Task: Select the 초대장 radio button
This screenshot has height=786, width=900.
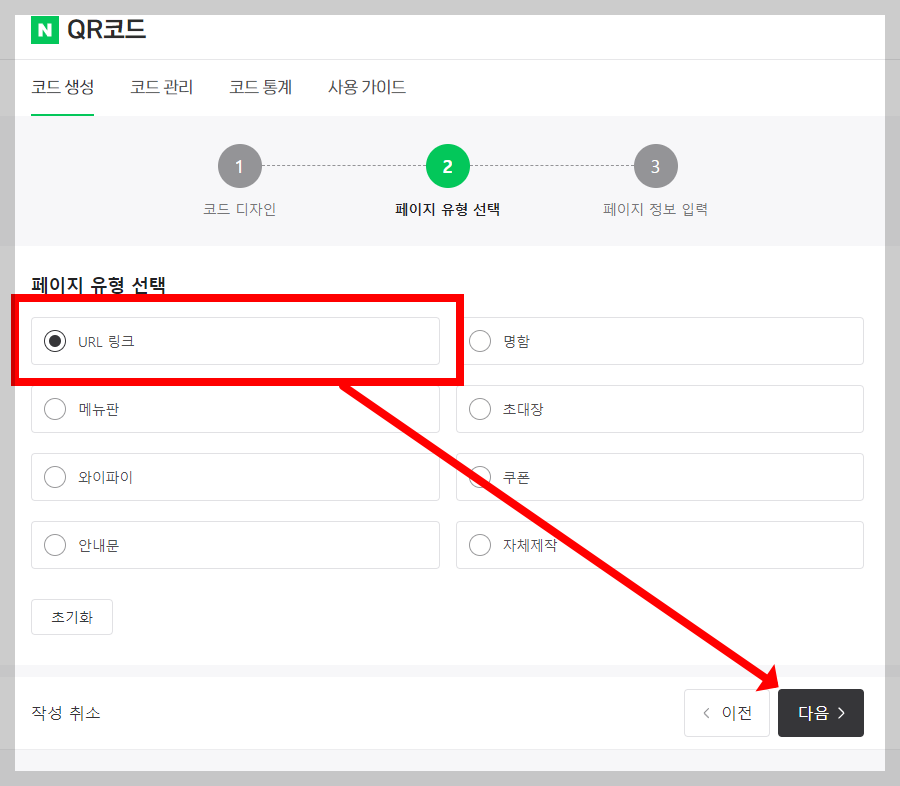Action: [480, 409]
